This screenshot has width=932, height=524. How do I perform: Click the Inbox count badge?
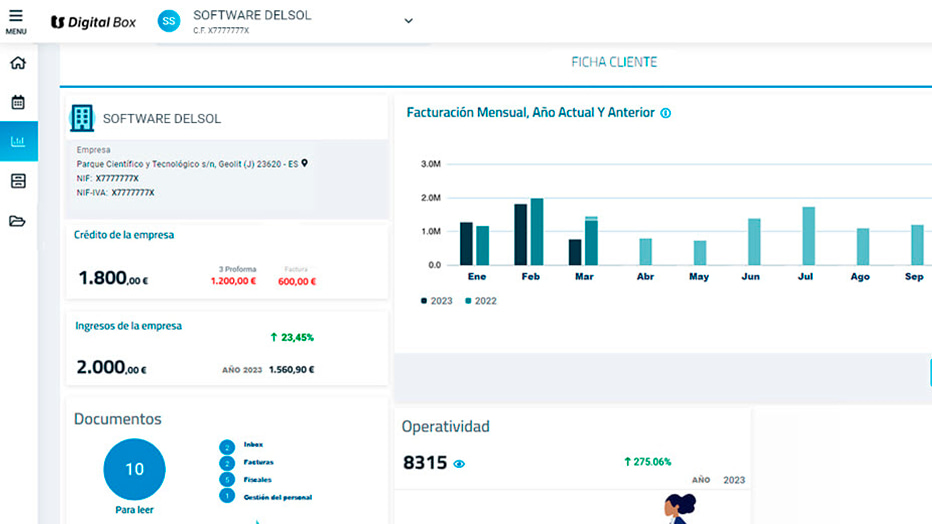tap(226, 447)
